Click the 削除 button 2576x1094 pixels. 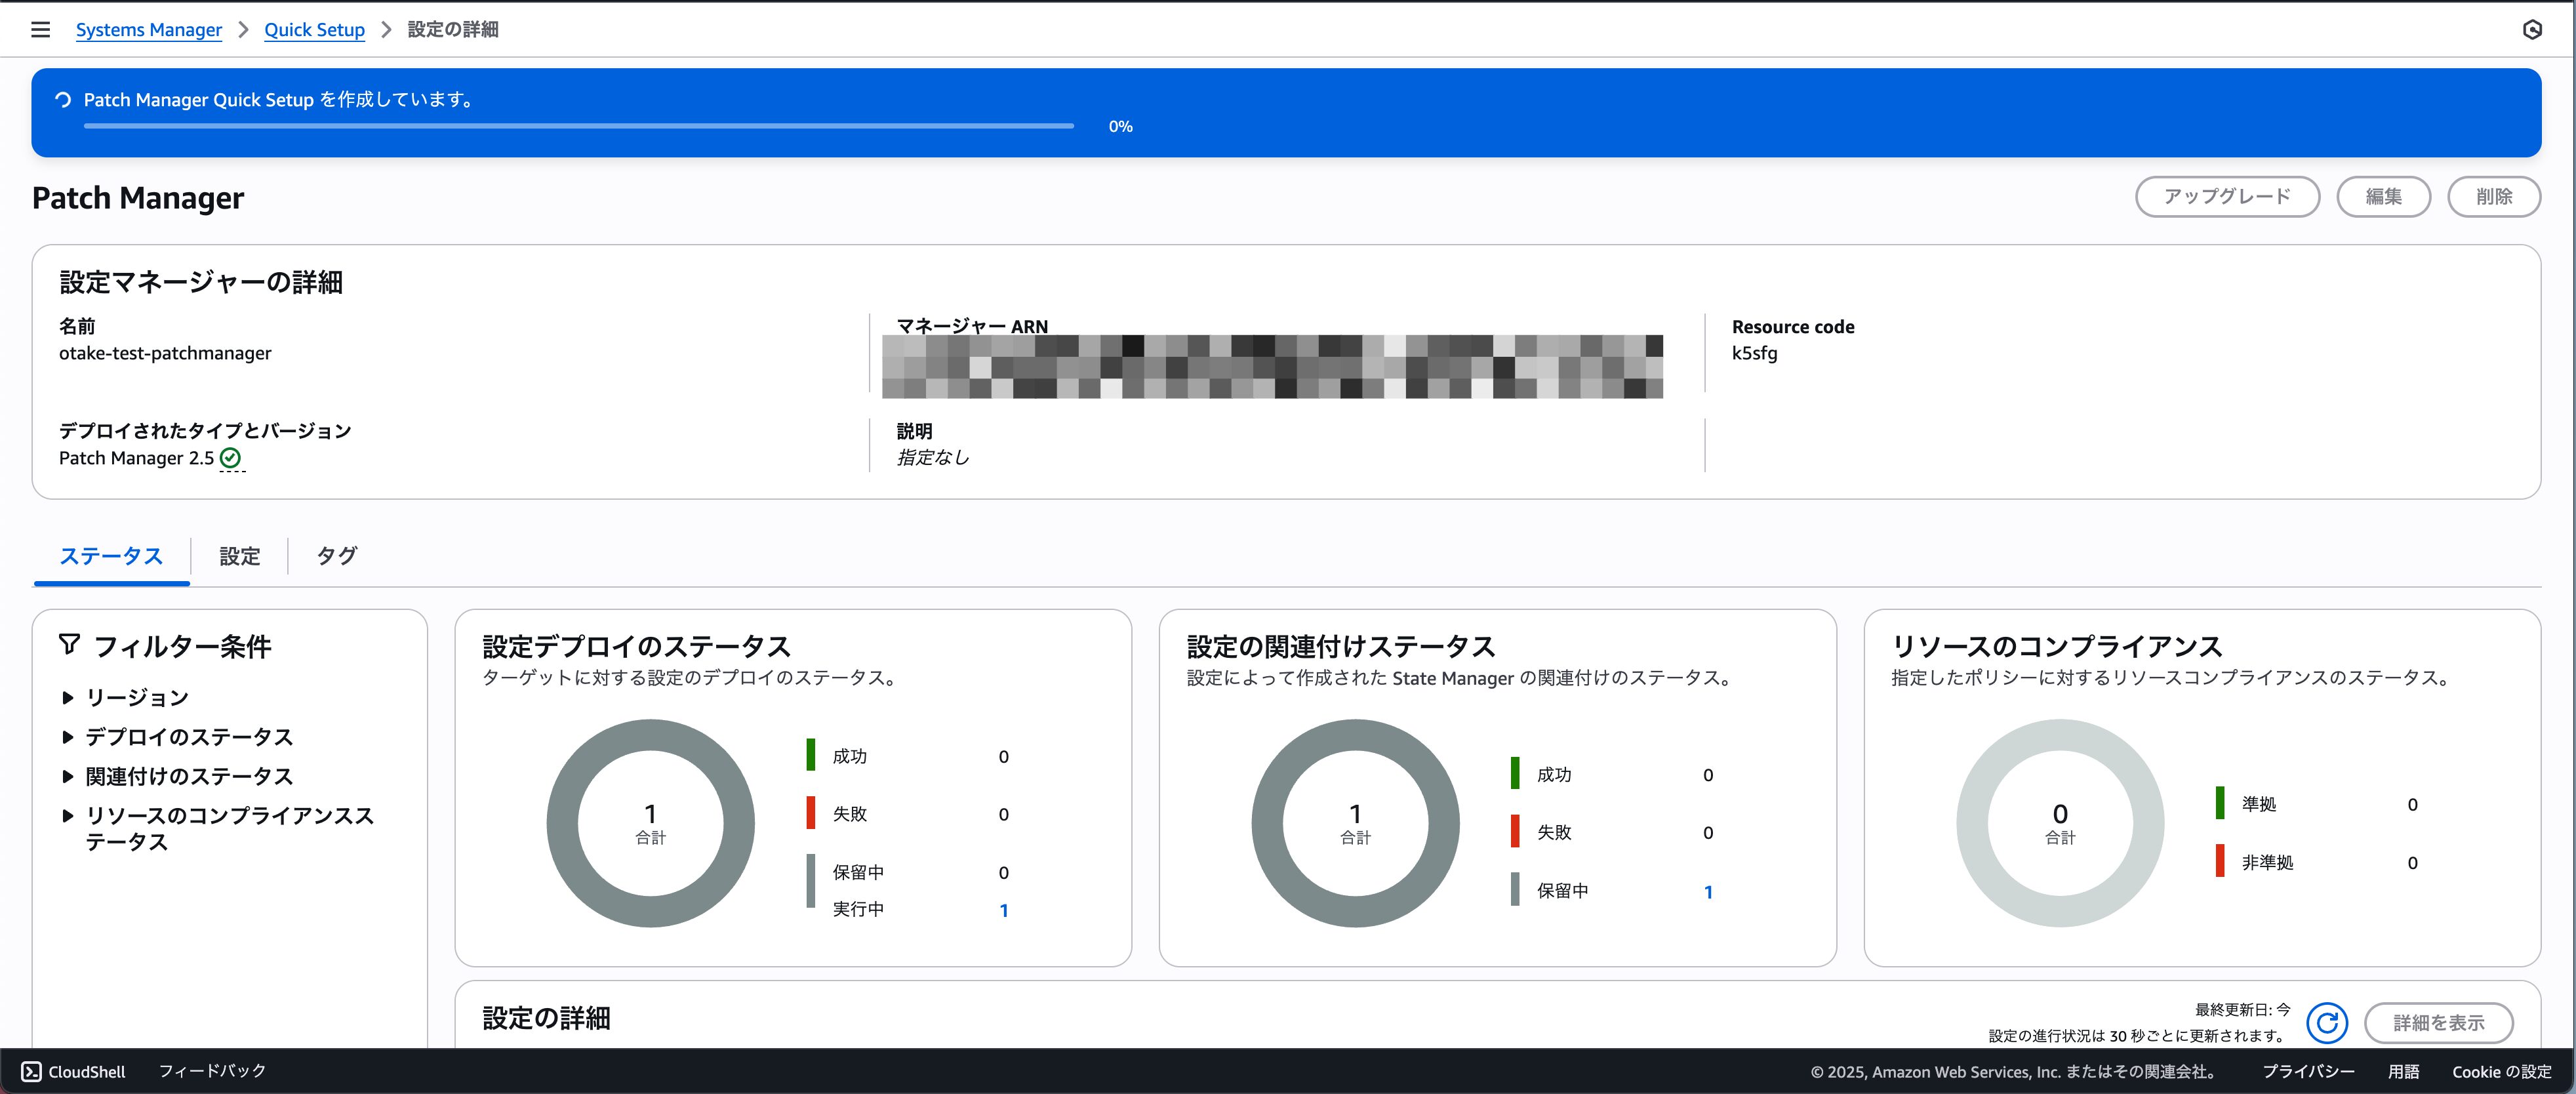click(2493, 197)
